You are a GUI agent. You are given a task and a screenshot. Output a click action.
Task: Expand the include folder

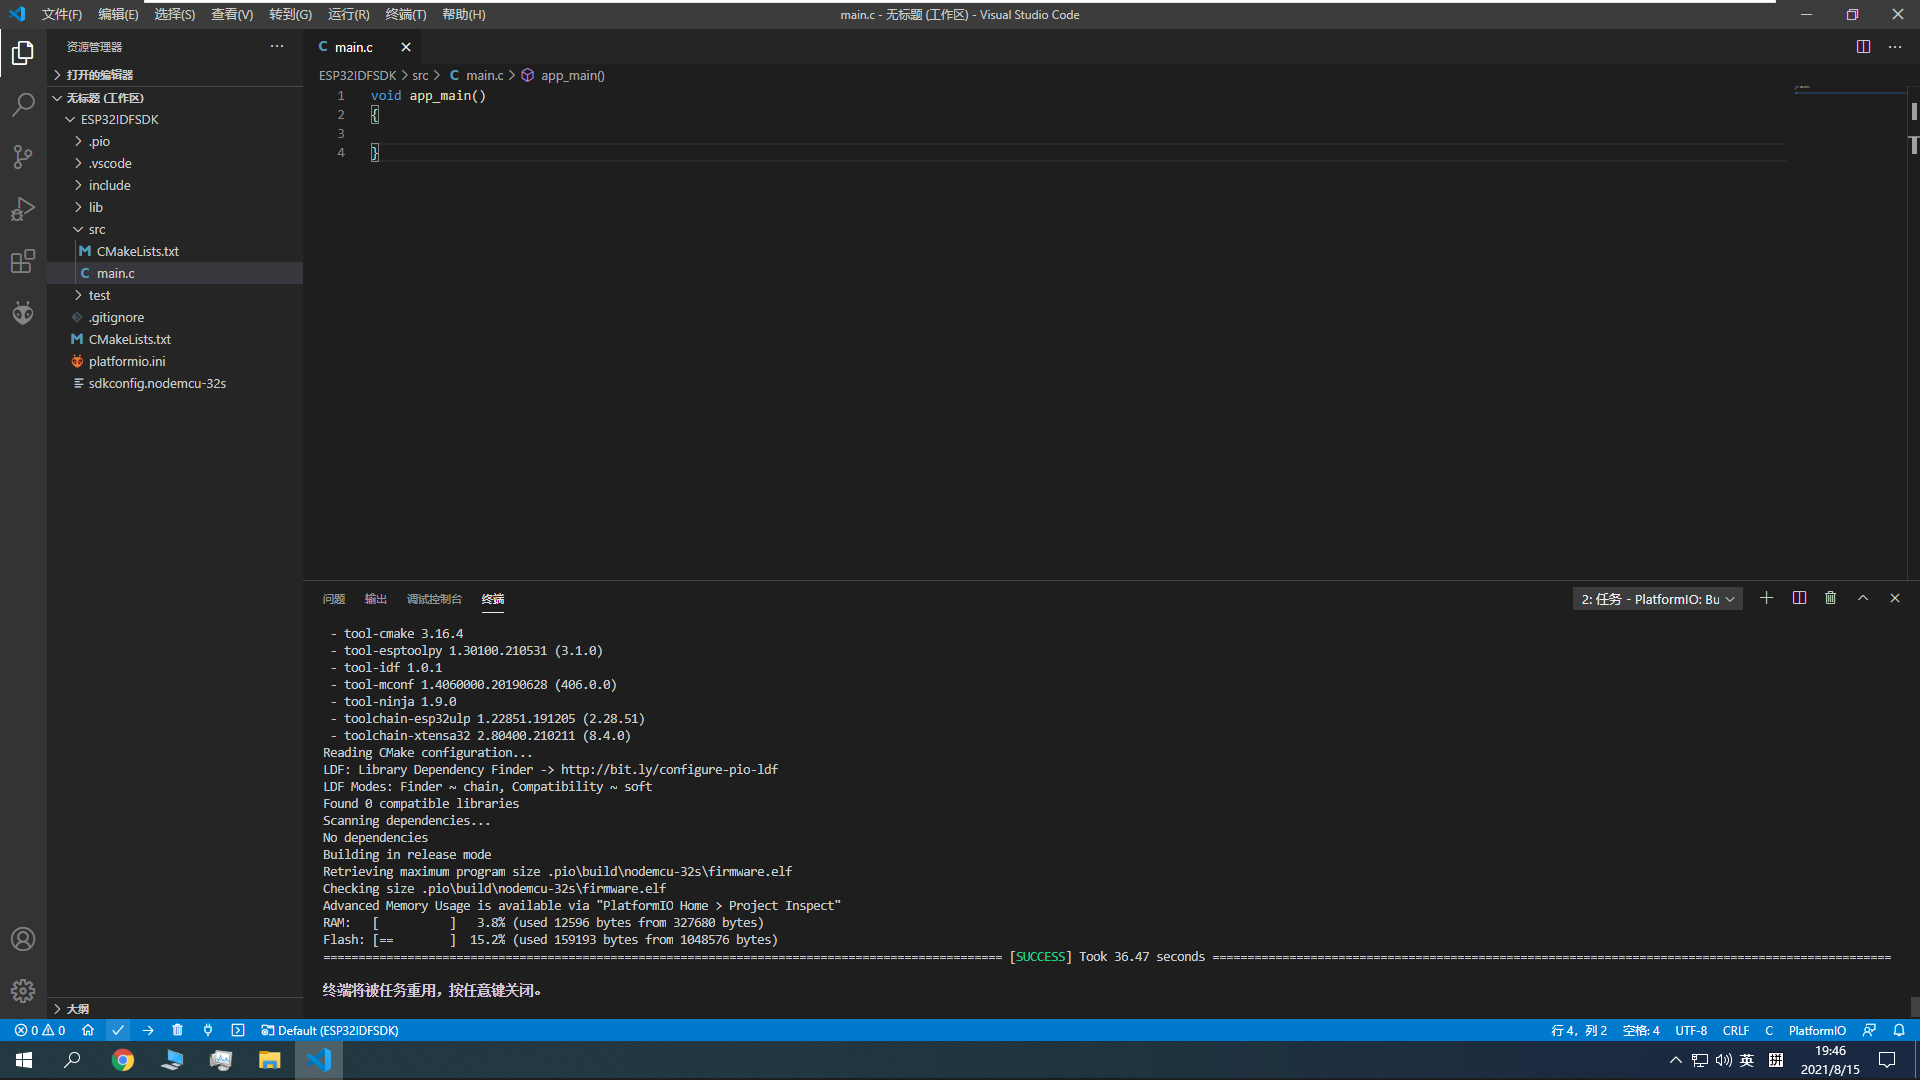pyautogui.click(x=109, y=185)
